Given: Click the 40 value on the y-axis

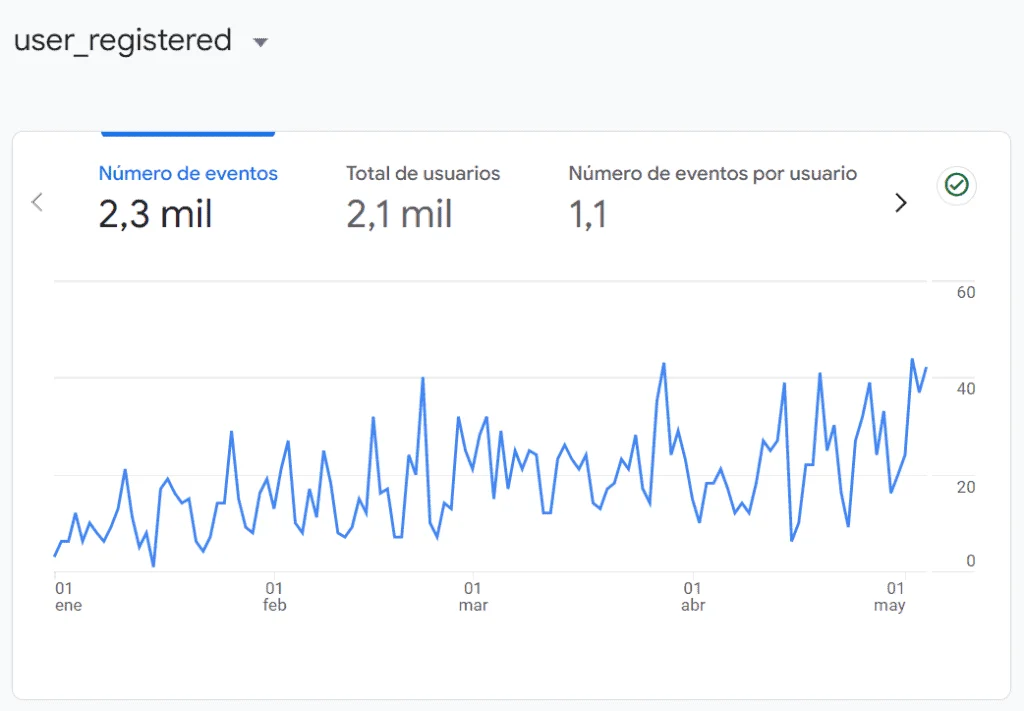Looking at the screenshot, I should 965,389.
